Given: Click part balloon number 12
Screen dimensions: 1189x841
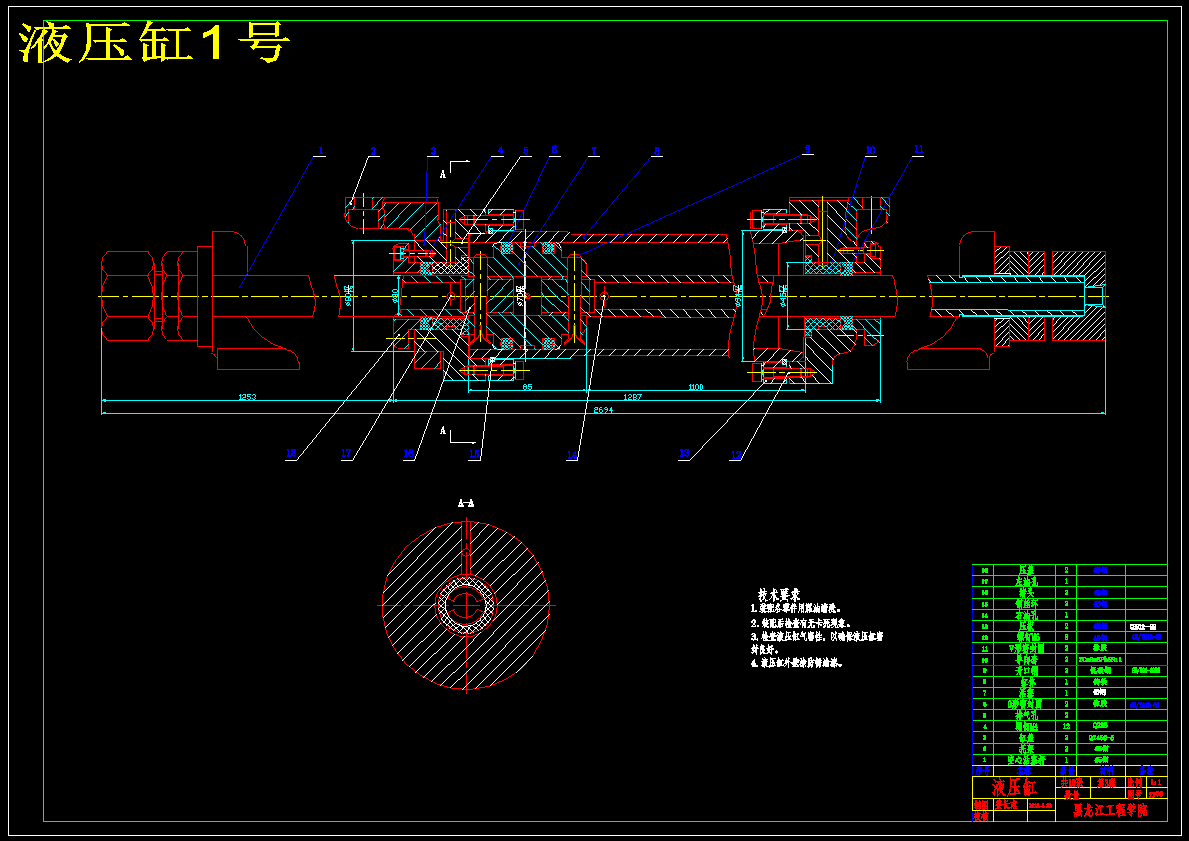Looking at the screenshot, I should pos(736,455).
